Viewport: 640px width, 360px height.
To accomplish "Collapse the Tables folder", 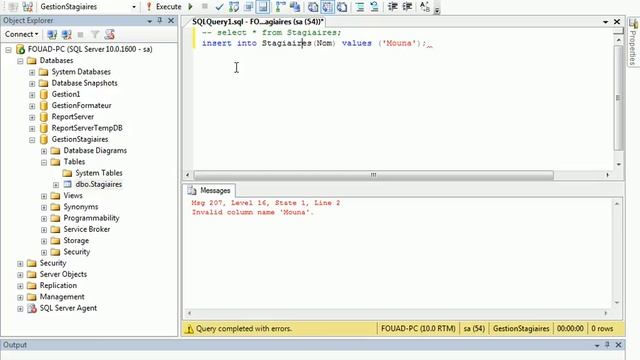I will click(x=44, y=162).
